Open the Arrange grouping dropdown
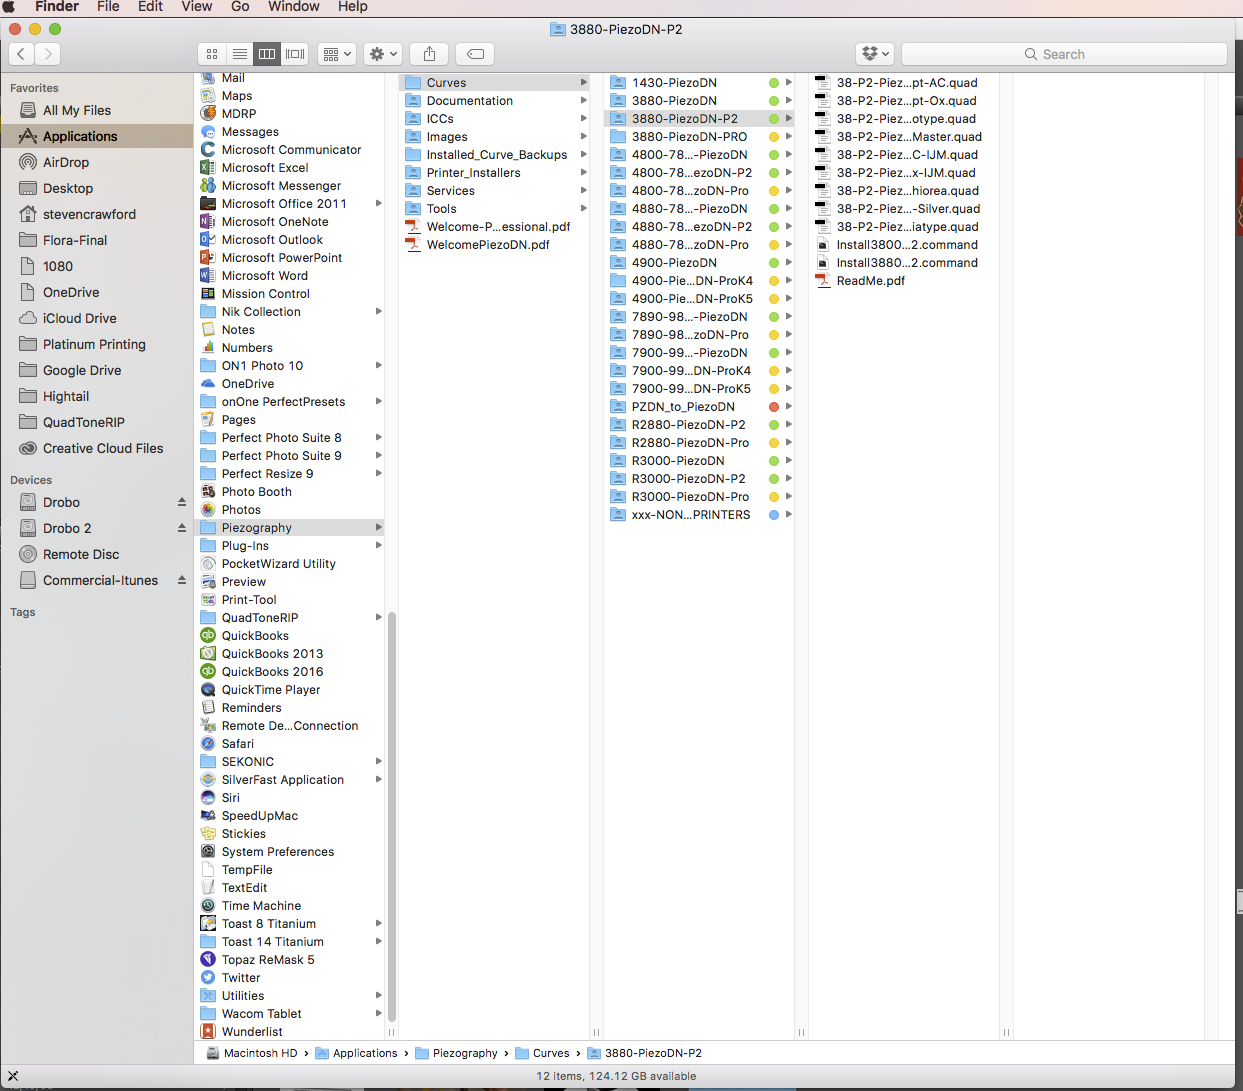Image resolution: width=1243 pixels, height=1091 pixels. (337, 54)
